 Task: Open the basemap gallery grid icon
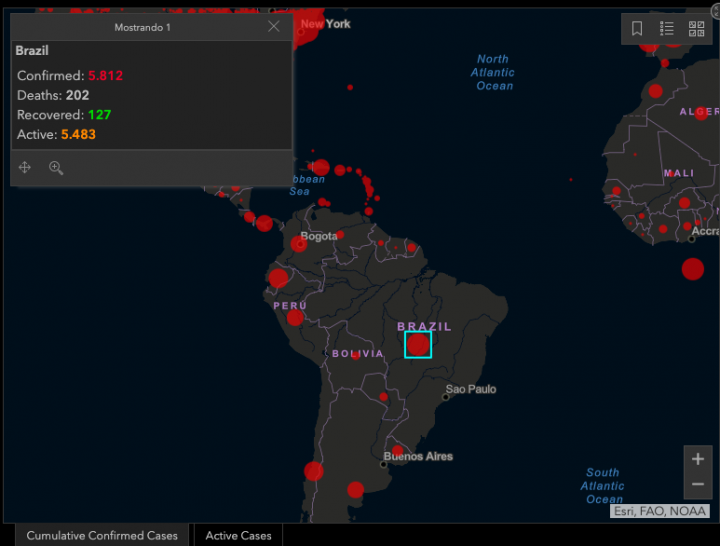pos(696,28)
